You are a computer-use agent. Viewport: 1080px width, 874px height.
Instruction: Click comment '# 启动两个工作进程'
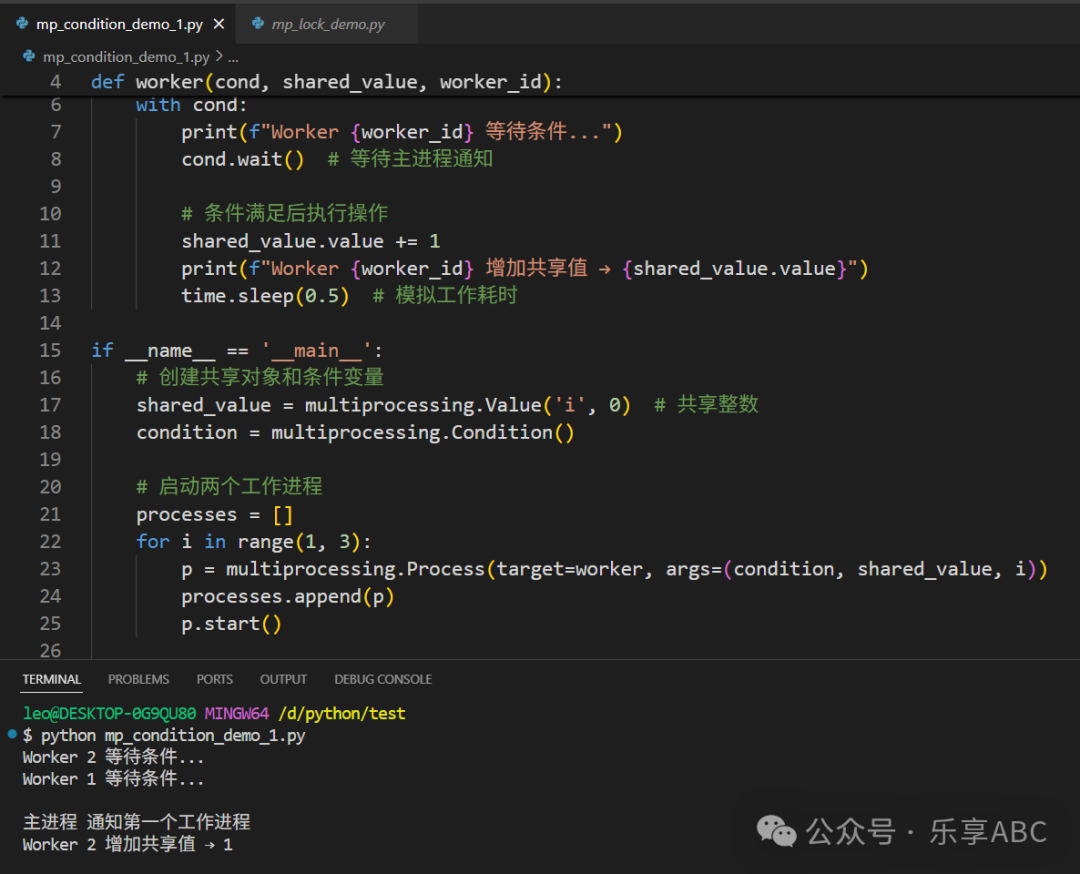pos(229,487)
